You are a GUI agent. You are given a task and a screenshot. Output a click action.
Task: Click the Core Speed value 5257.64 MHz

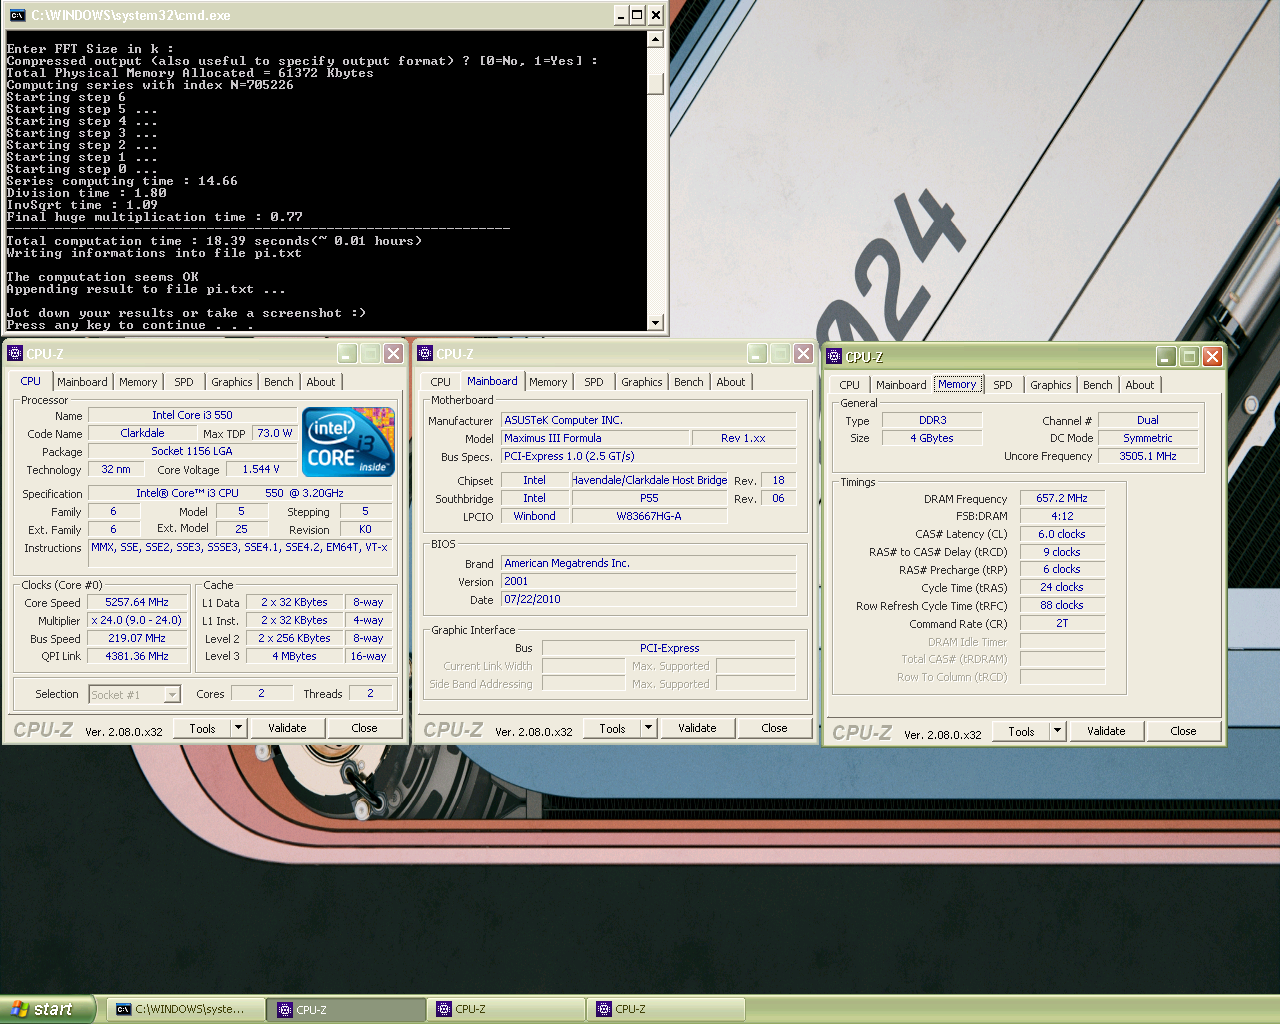pos(137,602)
